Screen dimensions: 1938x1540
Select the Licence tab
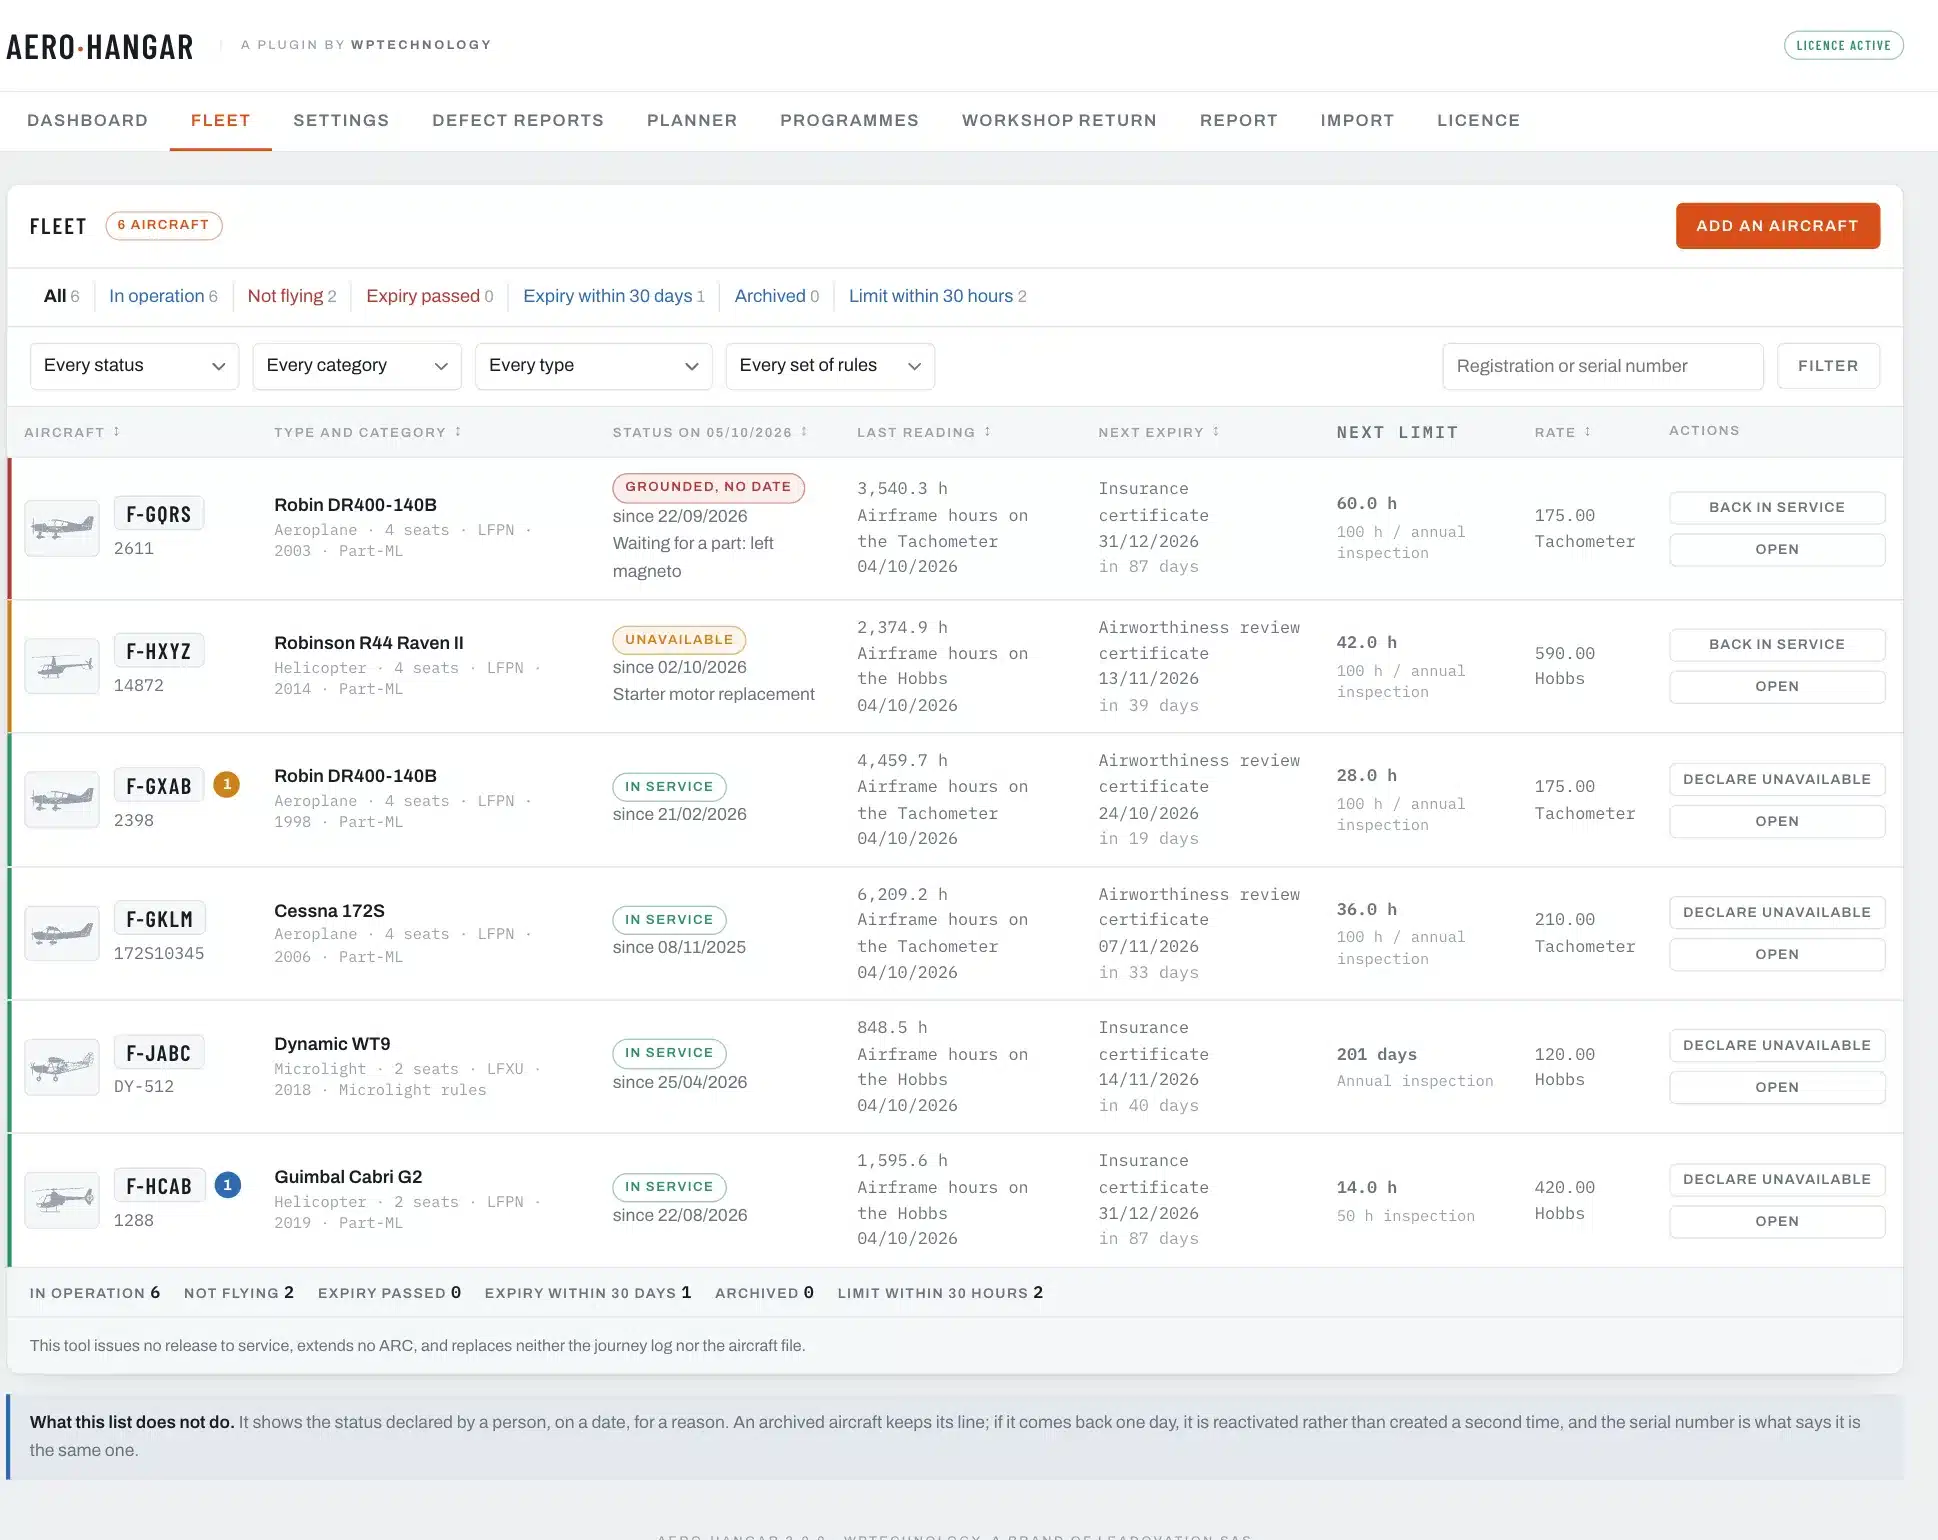[1478, 121]
